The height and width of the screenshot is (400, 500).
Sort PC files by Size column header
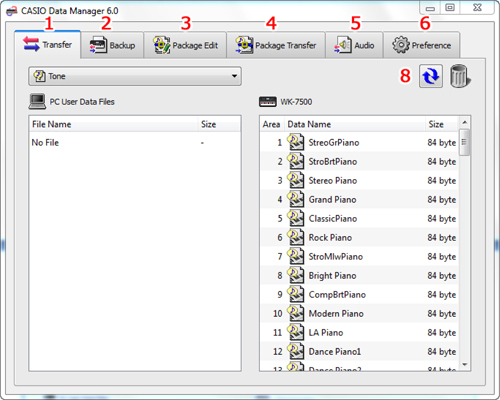(x=219, y=124)
